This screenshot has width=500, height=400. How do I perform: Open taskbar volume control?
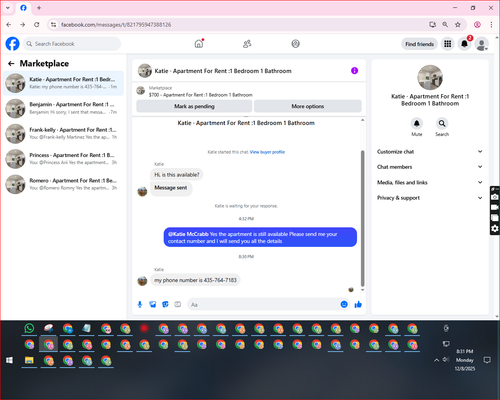point(446,360)
